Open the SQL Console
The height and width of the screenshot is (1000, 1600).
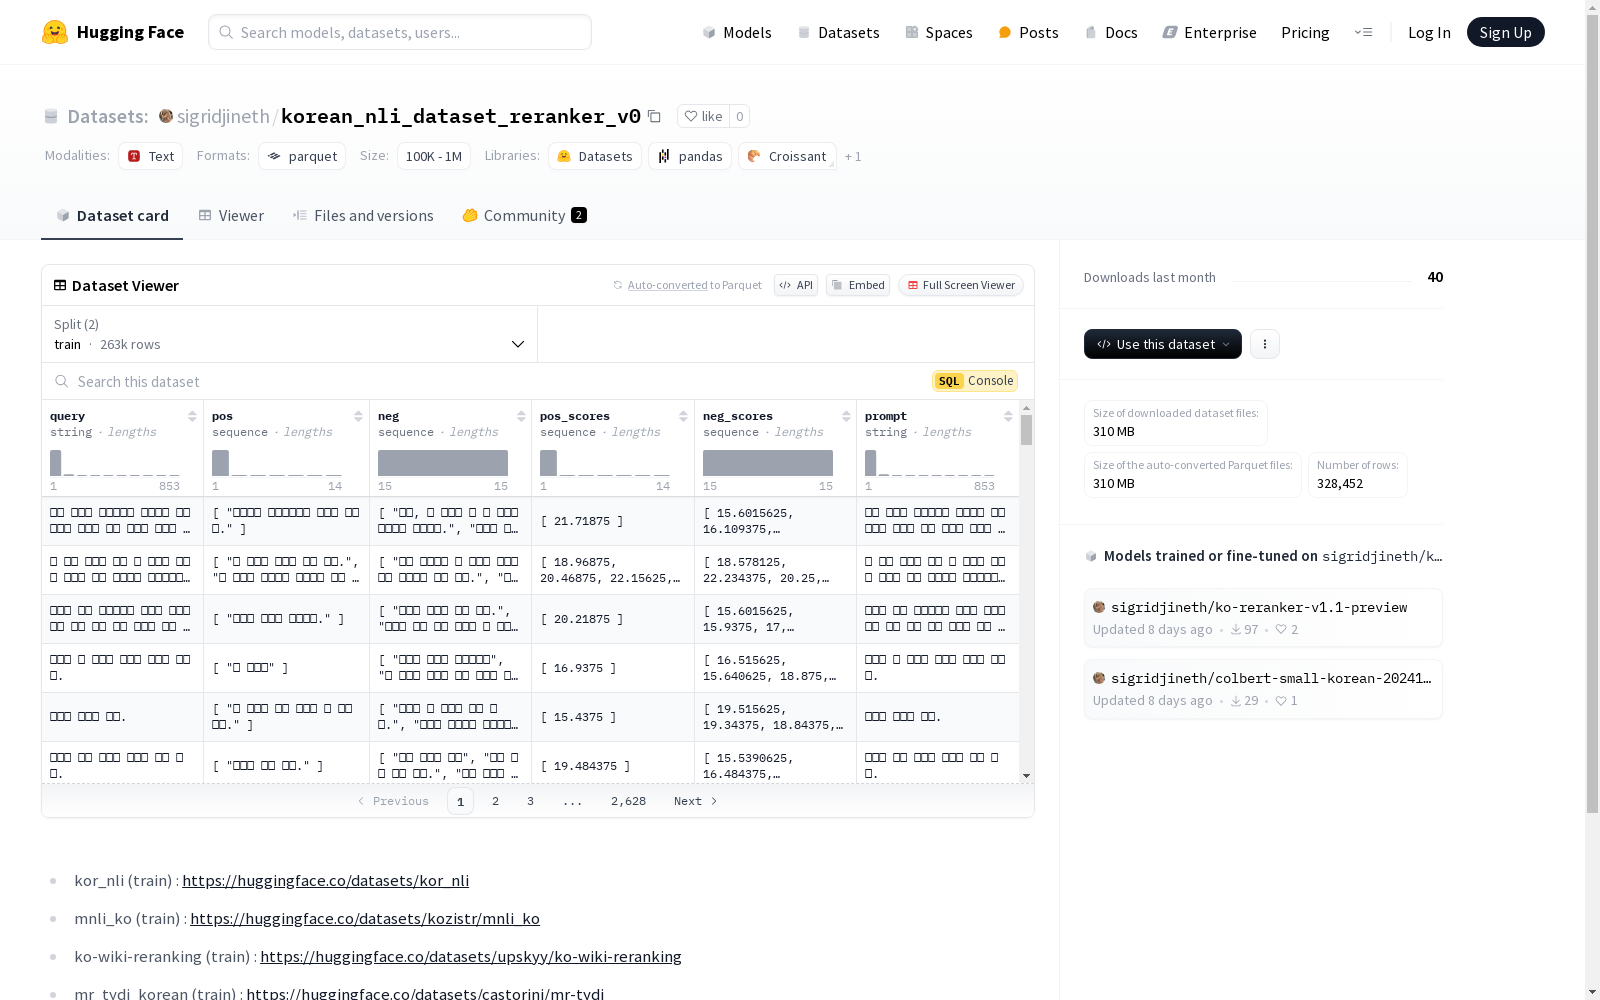(975, 381)
